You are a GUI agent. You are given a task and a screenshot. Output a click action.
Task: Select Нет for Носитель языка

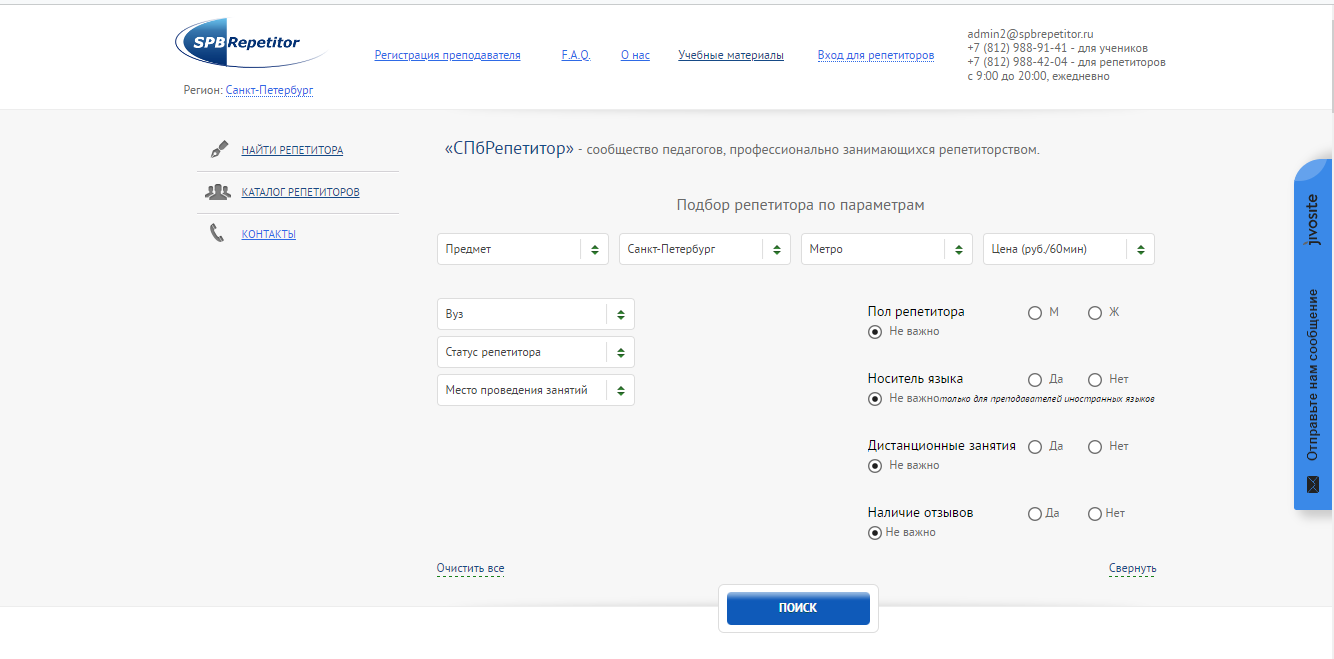[x=1095, y=380]
